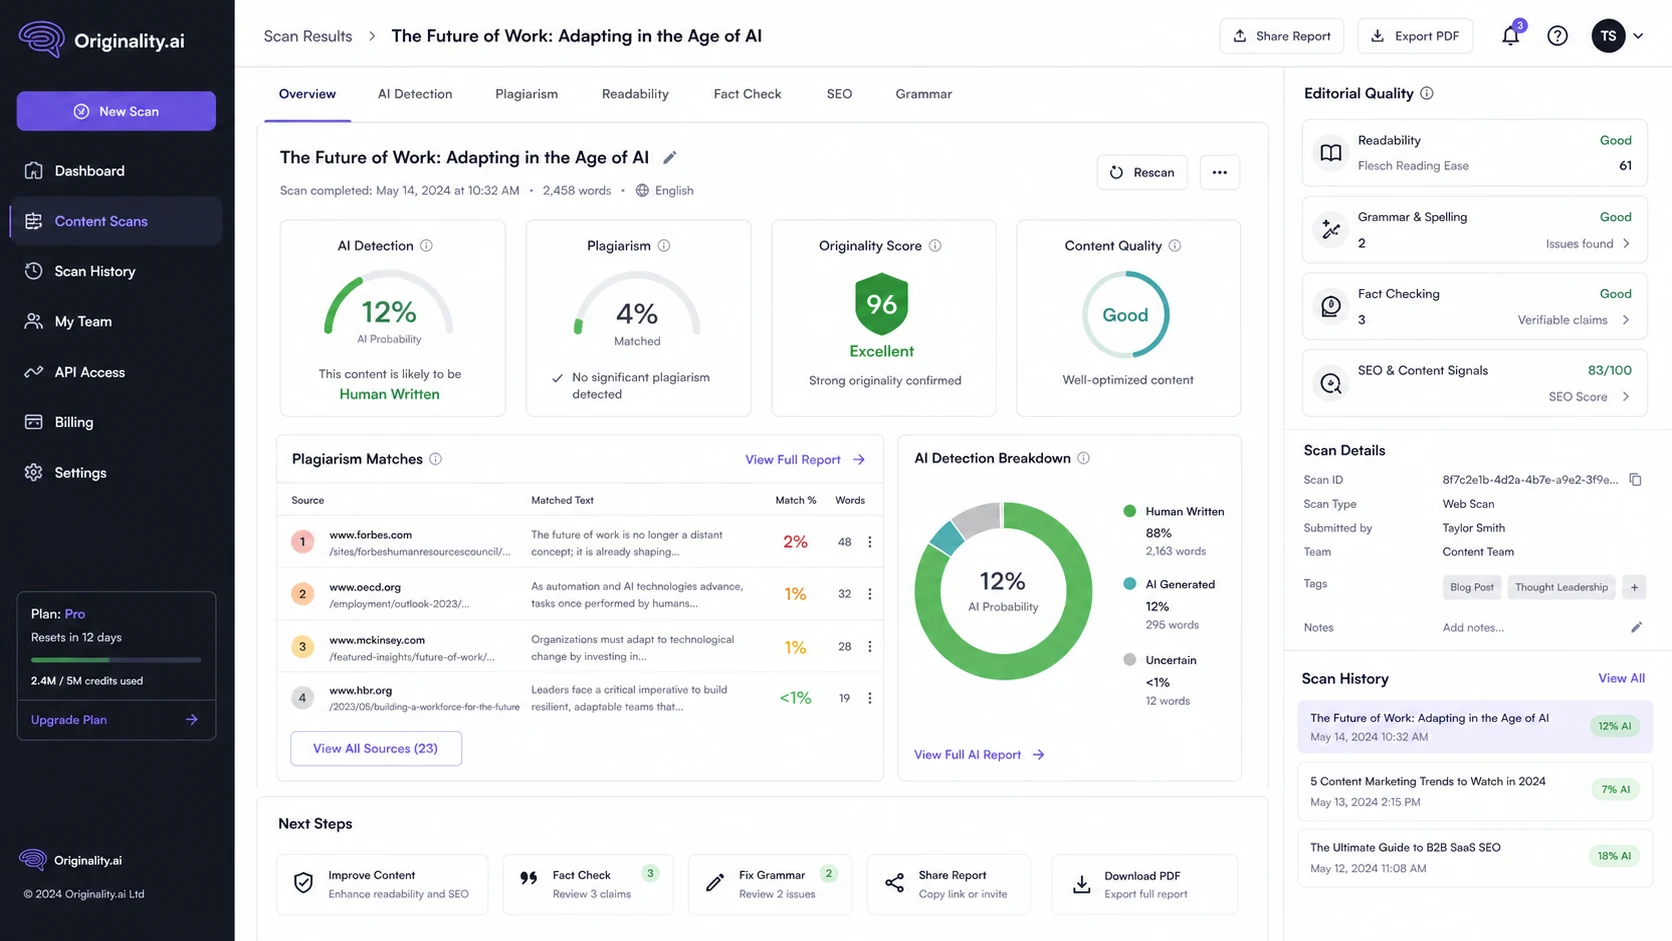1672x941 pixels.
Task: Click the Originality.ai logo at top
Action: point(101,40)
